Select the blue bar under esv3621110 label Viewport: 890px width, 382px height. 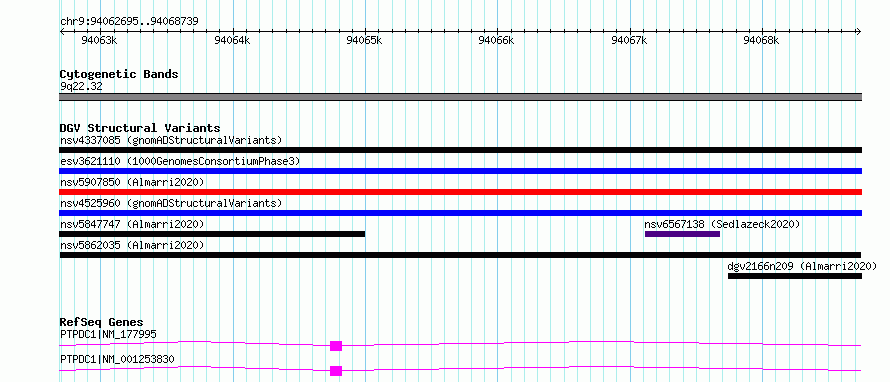click(x=460, y=171)
